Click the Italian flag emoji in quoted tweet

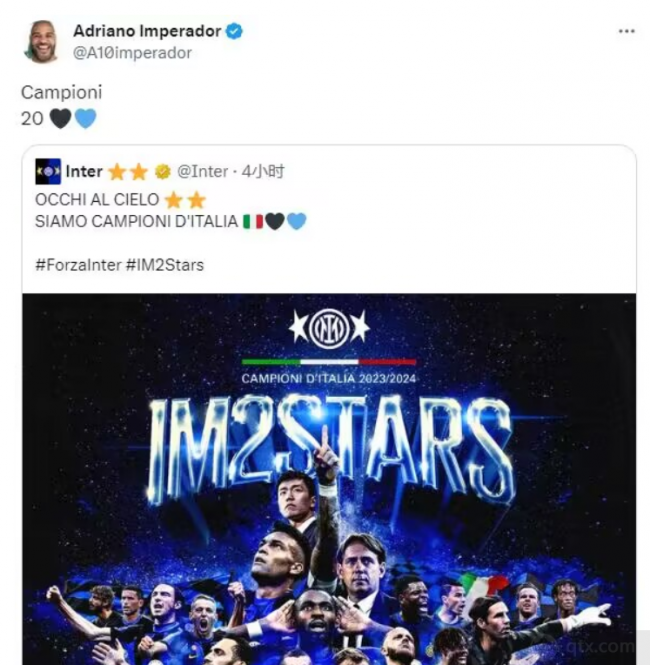(x=252, y=221)
